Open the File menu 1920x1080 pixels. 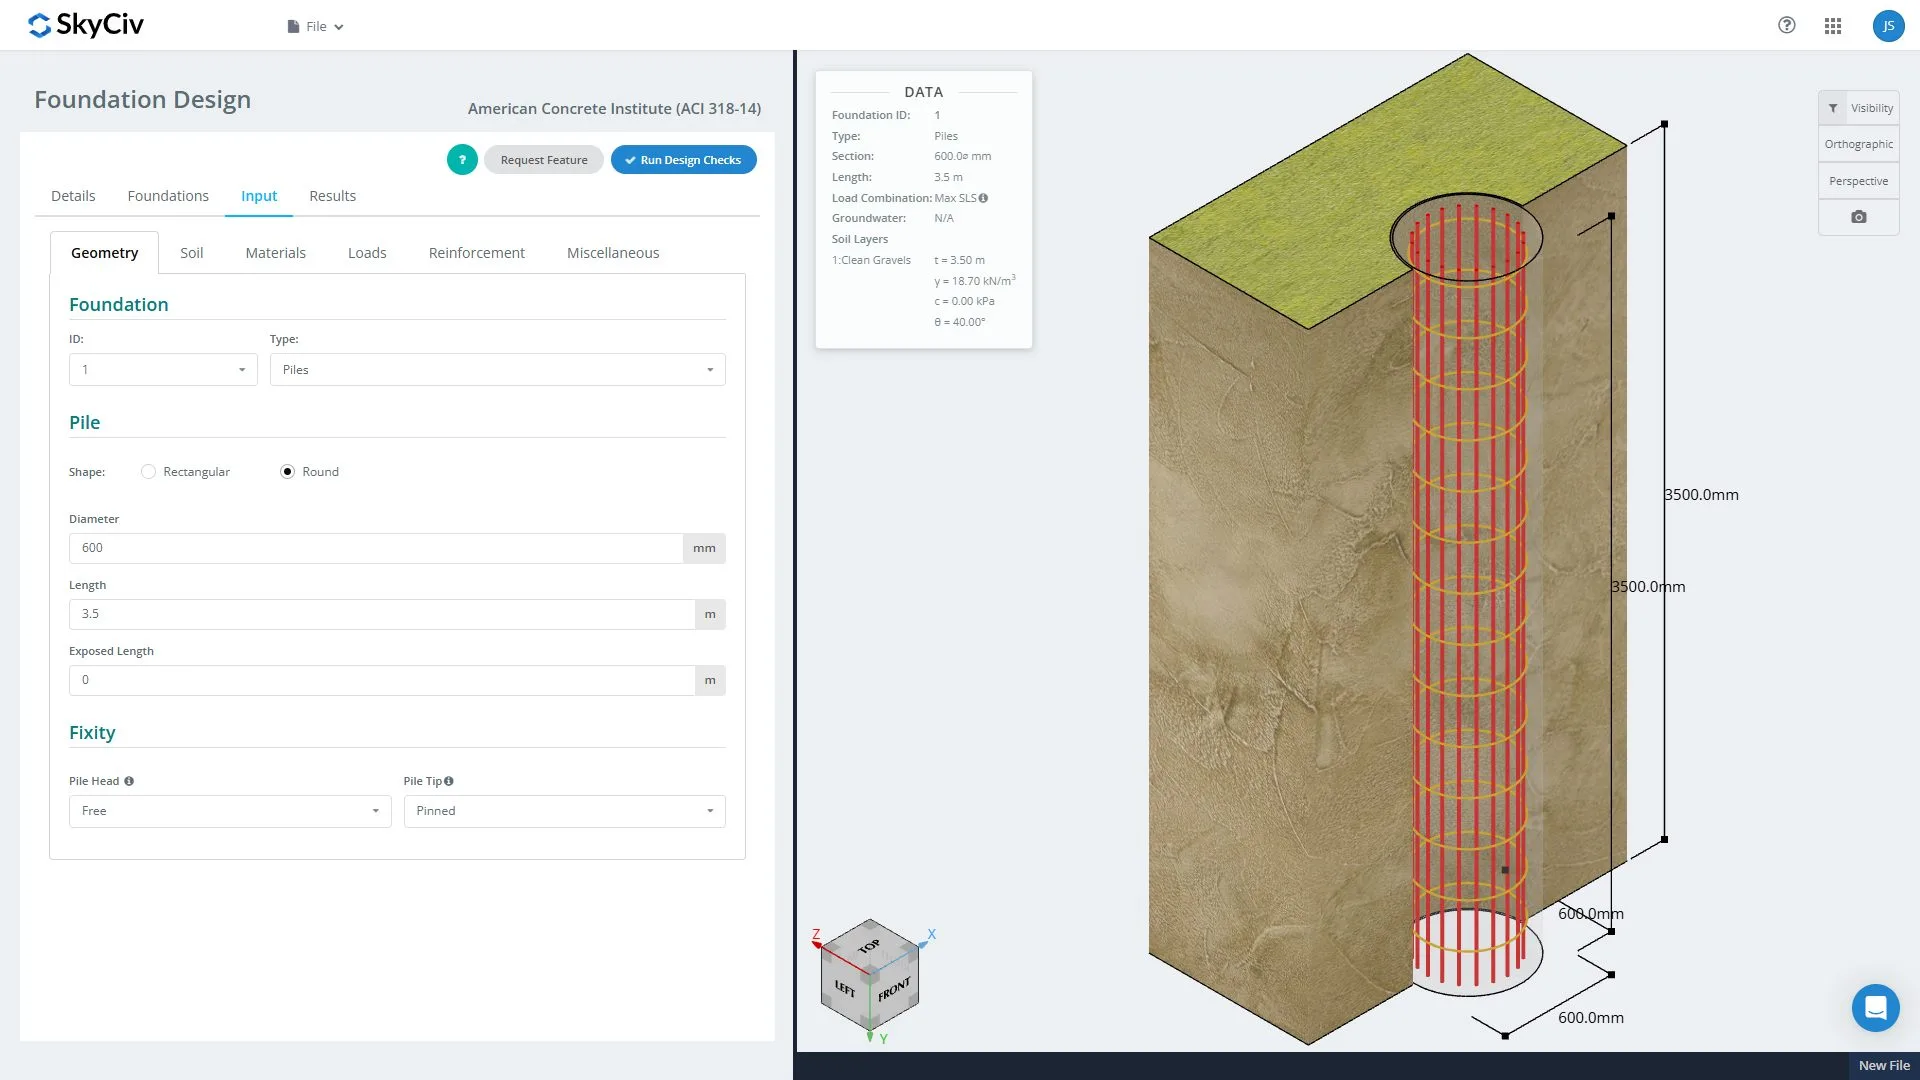click(315, 27)
